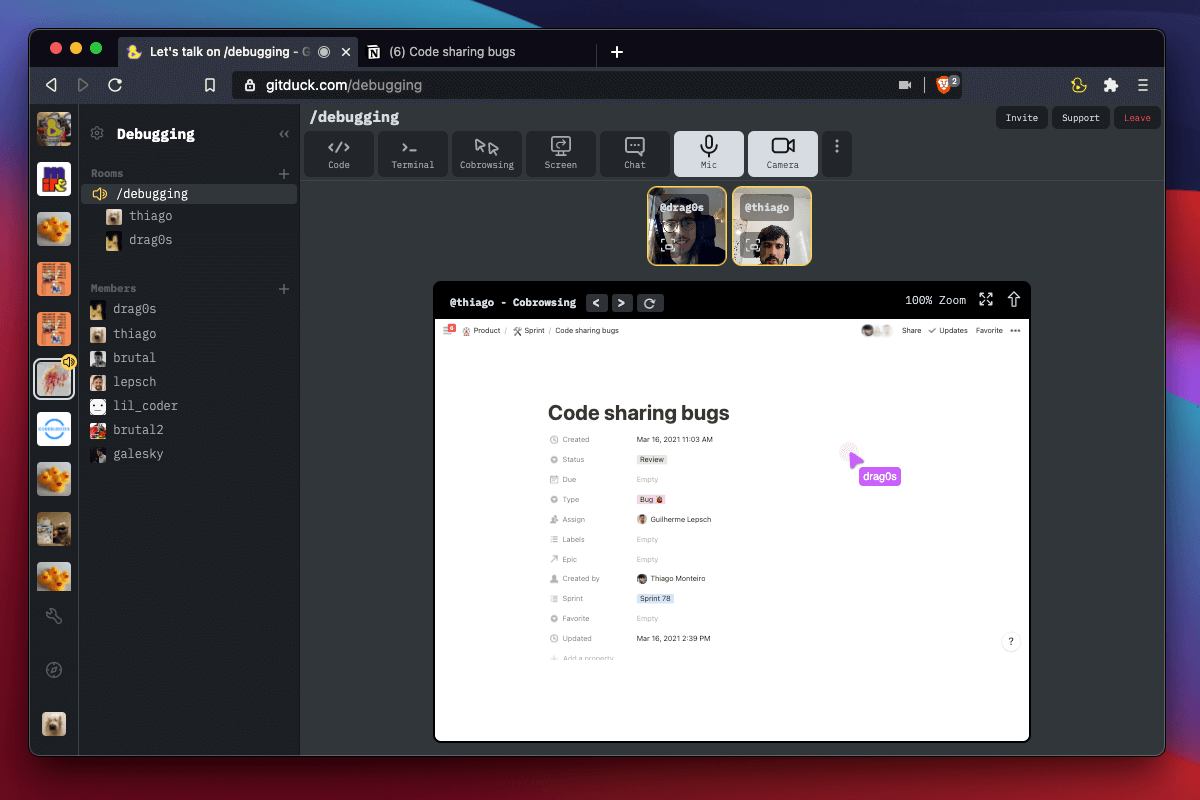
Task: Open the Terminal sharing tool
Action: pos(413,154)
